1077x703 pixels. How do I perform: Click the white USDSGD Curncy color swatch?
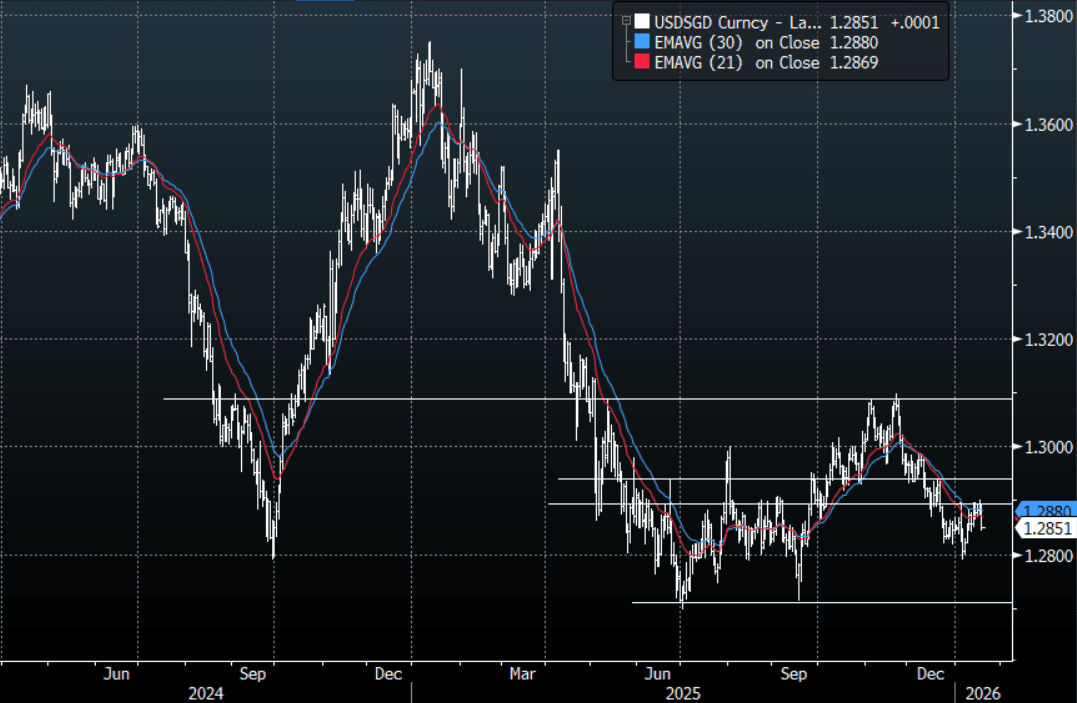pos(641,21)
